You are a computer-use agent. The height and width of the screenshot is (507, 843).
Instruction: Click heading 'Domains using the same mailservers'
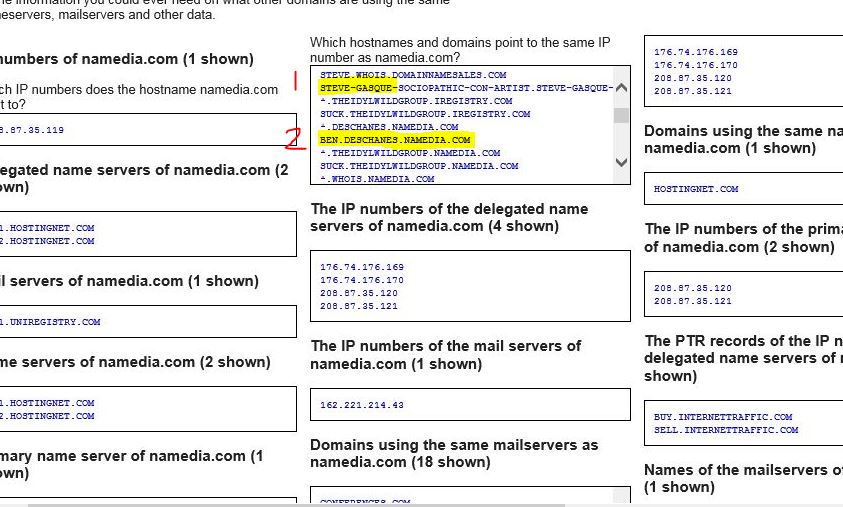point(454,445)
